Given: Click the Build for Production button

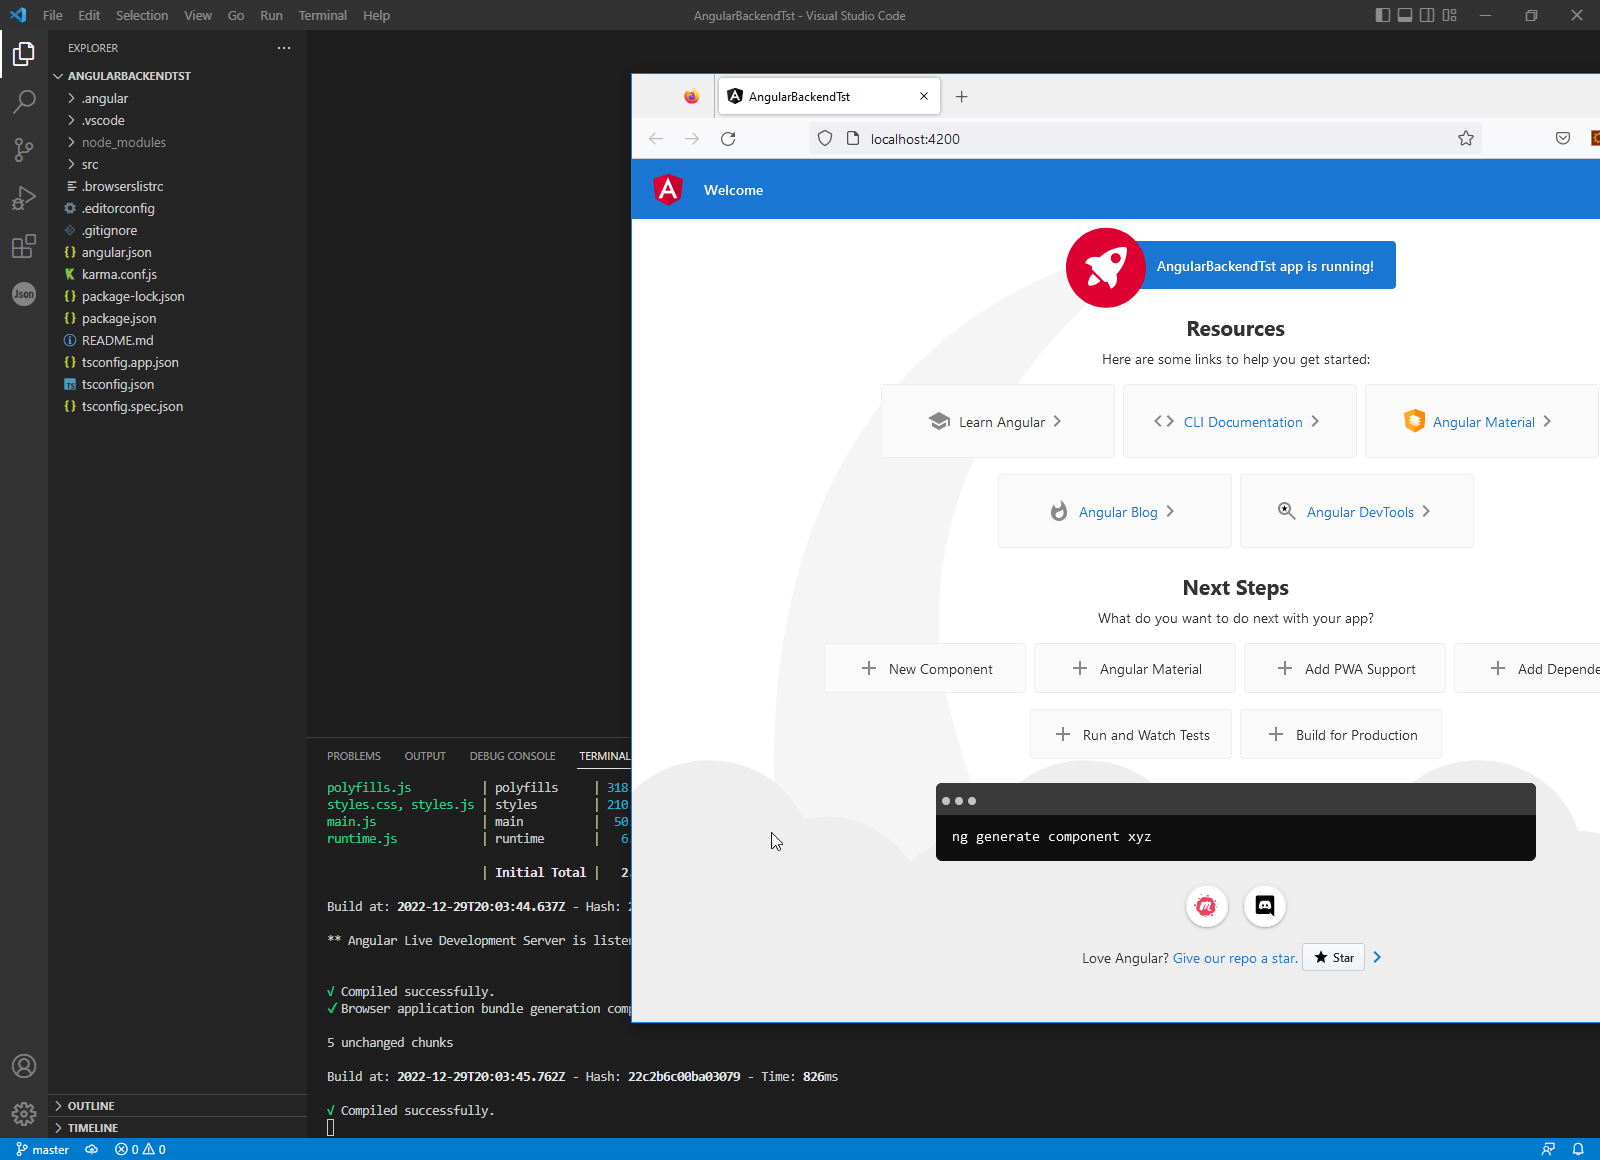Looking at the screenshot, I should pyautogui.click(x=1341, y=734).
